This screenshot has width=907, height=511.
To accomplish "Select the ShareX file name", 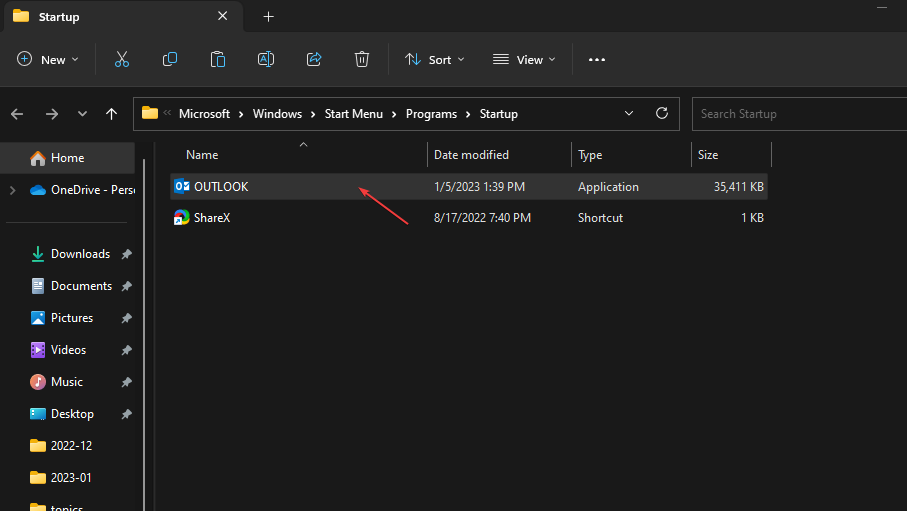I will point(212,218).
